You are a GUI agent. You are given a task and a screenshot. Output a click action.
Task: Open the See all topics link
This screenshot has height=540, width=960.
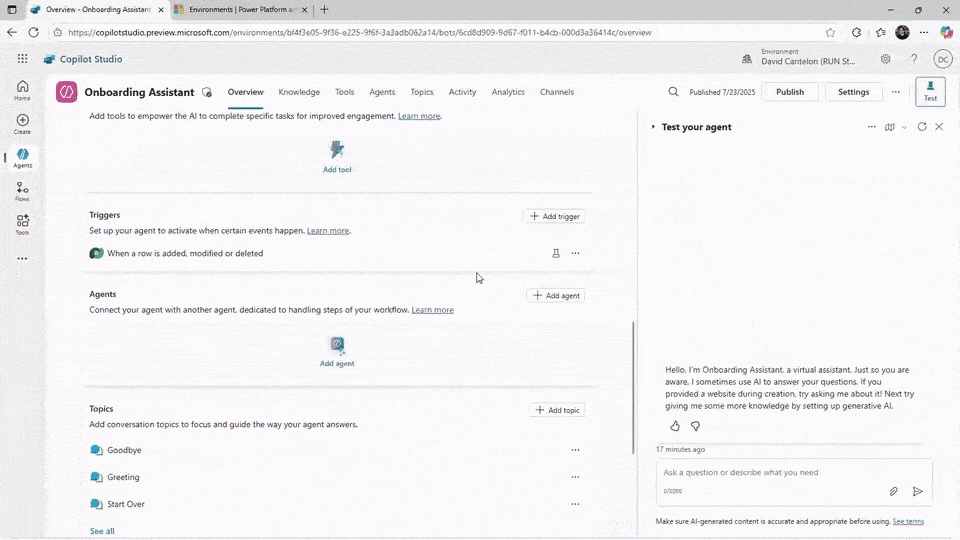pyautogui.click(x=102, y=531)
